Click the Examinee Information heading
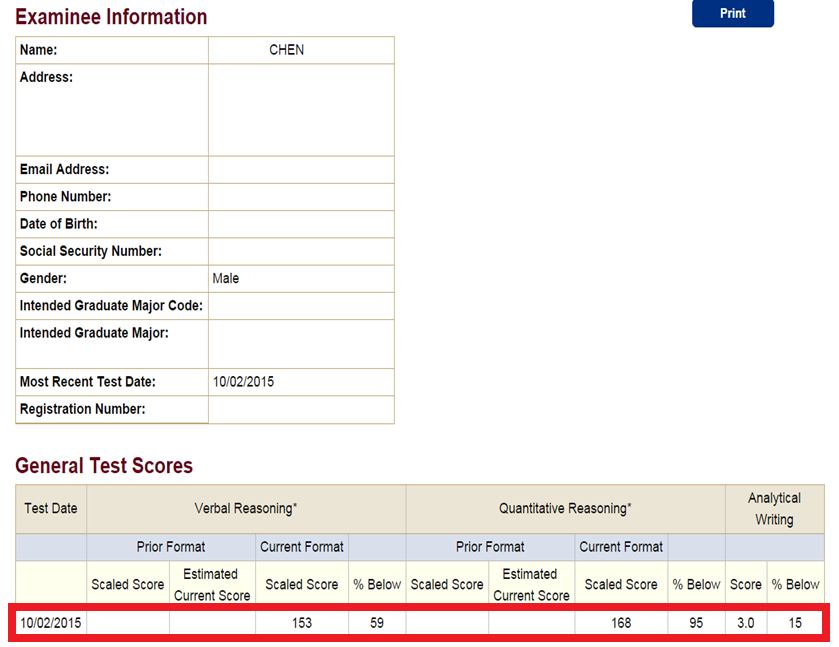839x647 pixels. pos(111,17)
